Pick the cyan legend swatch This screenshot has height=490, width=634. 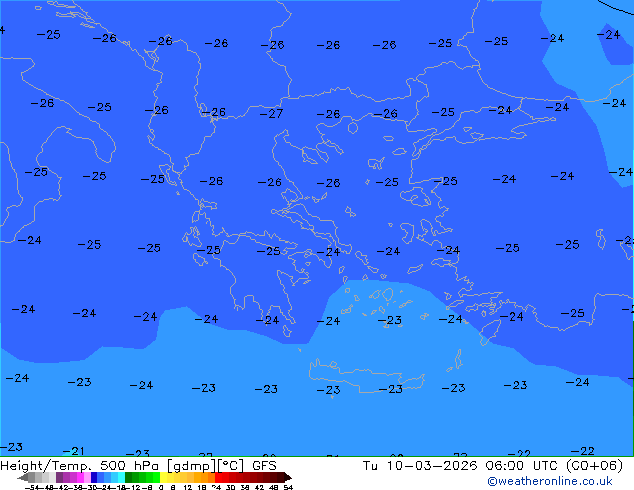pyautogui.click(x=121, y=477)
